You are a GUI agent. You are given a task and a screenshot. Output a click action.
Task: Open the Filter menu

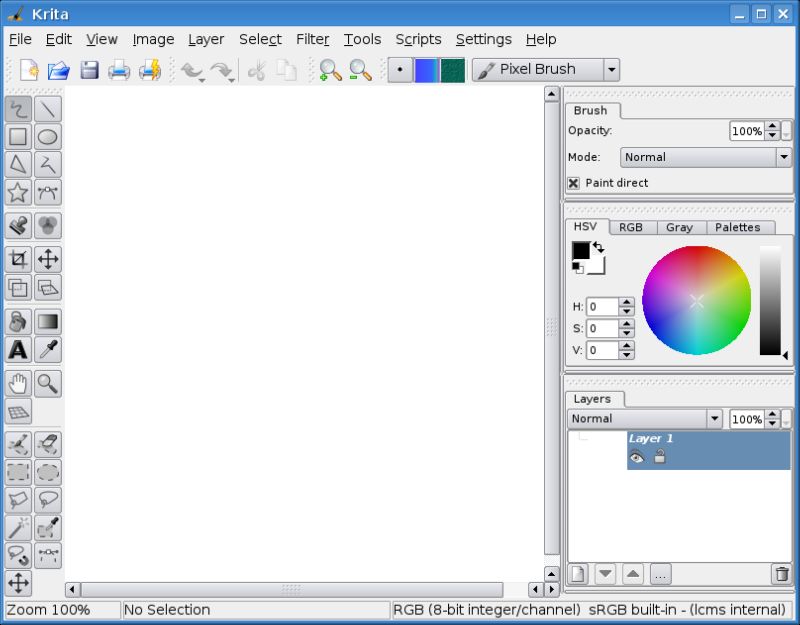[312, 39]
